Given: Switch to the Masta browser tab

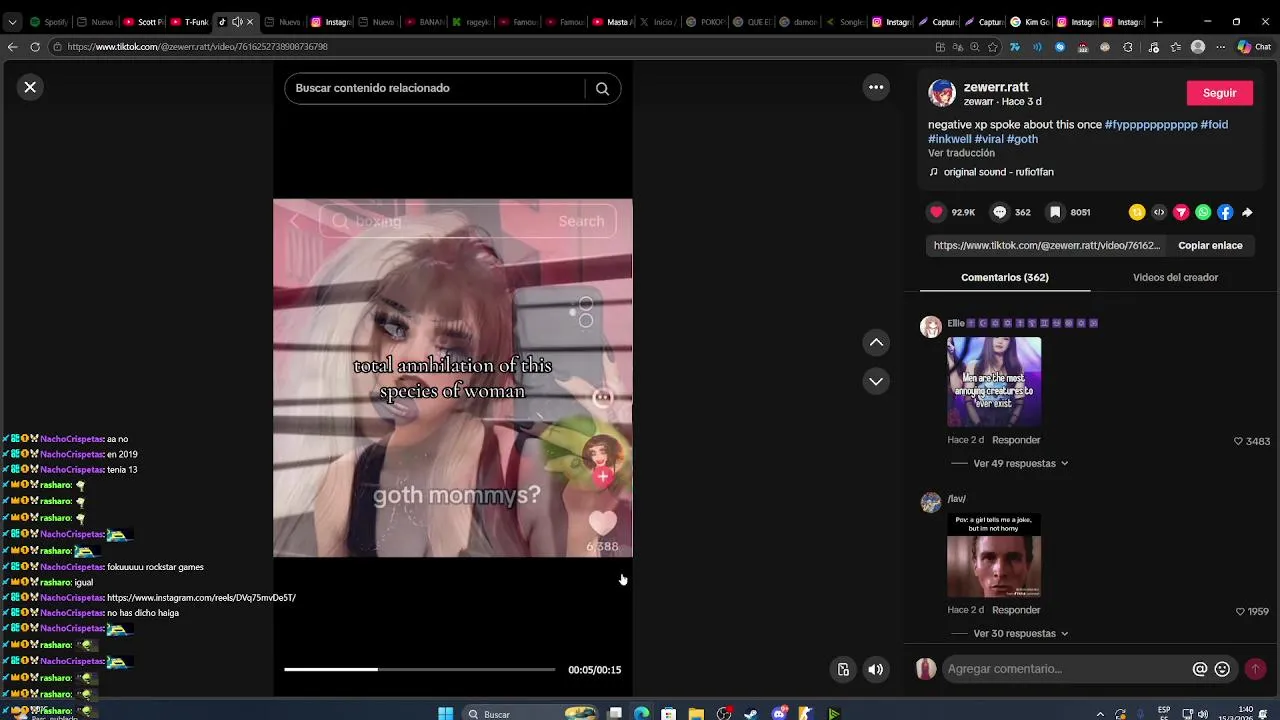Looking at the screenshot, I should [x=612, y=22].
